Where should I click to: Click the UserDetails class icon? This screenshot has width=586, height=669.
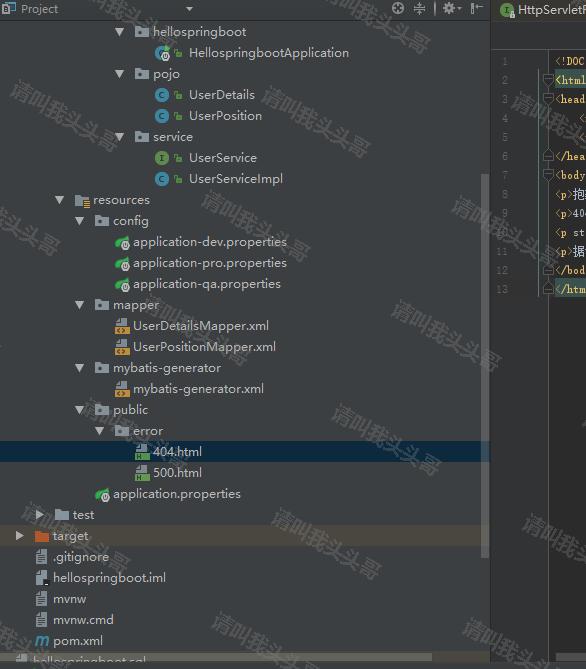coord(162,95)
